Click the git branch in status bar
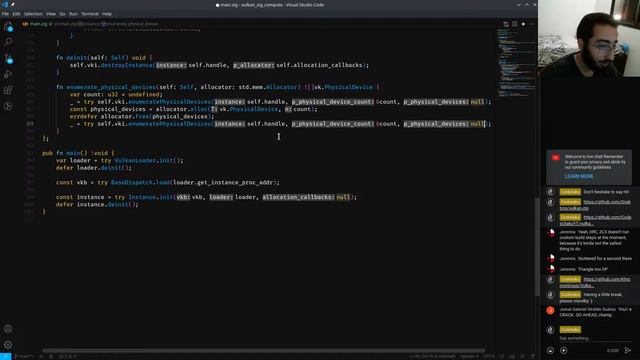This screenshot has width=640, height=360. click(x=24, y=356)
